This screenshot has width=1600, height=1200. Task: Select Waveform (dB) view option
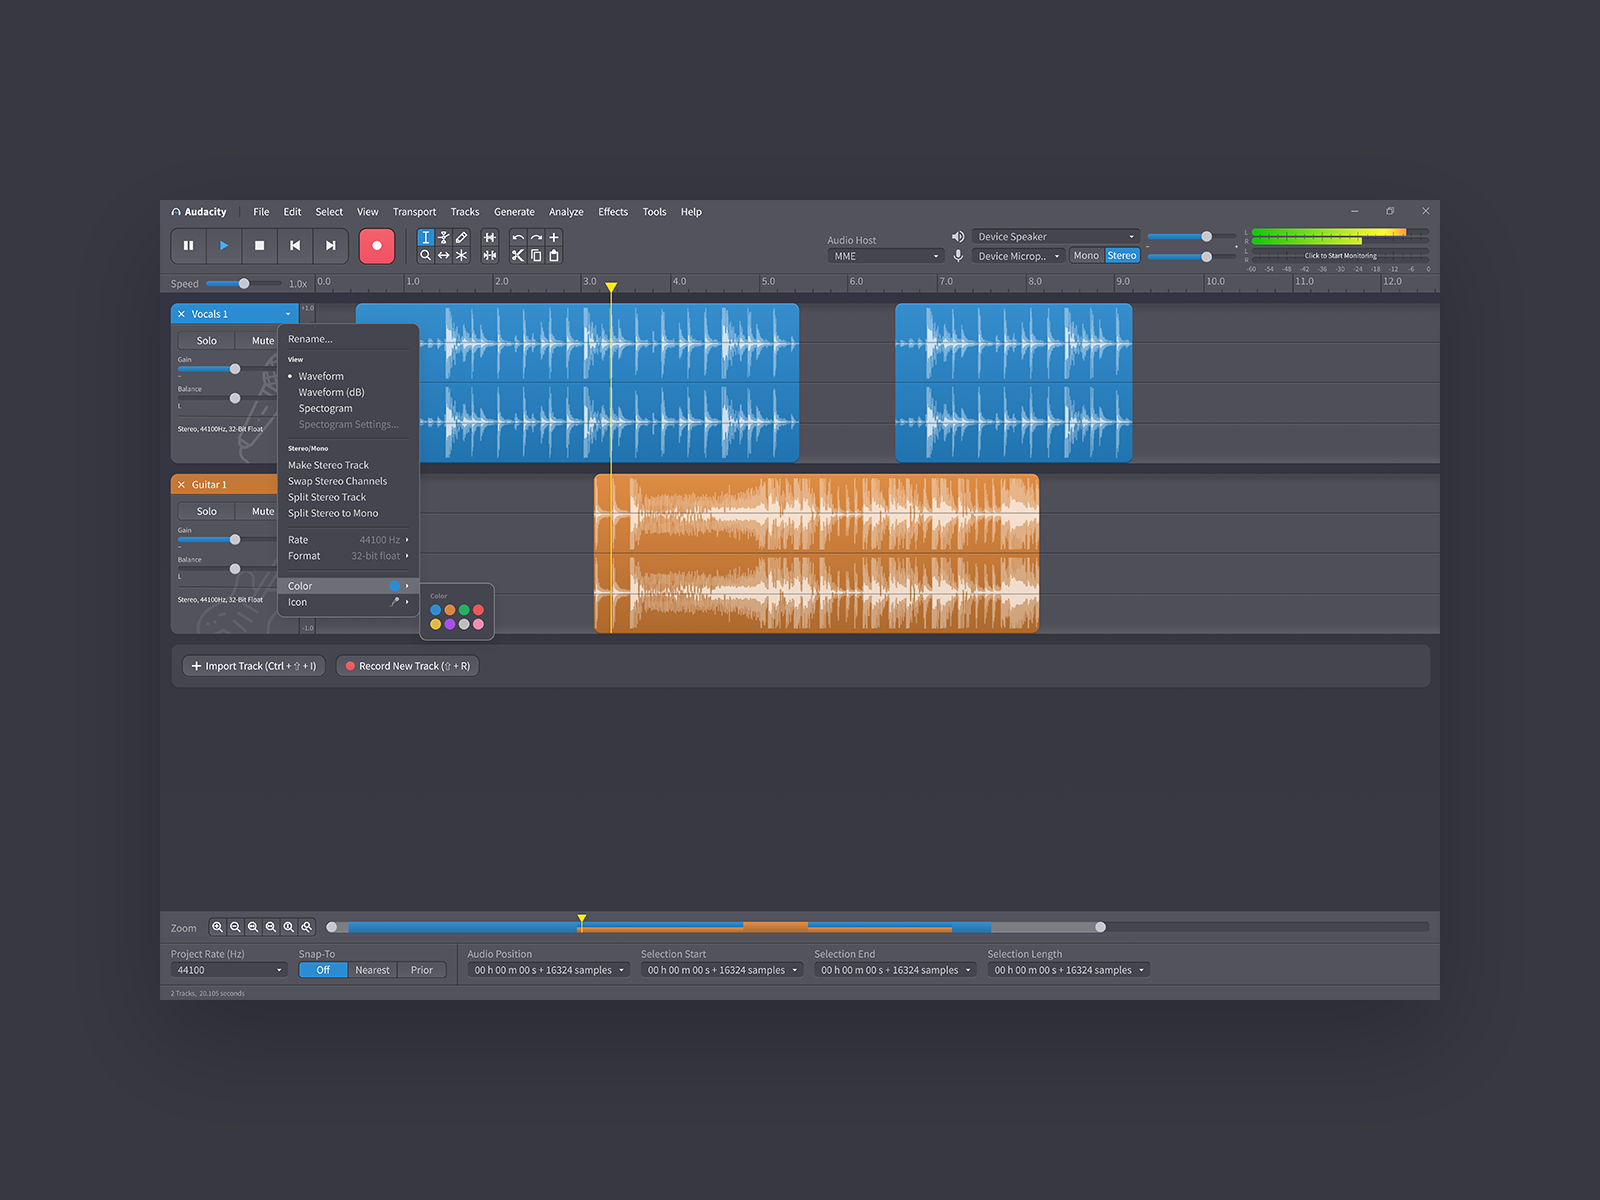coord(331,393)
